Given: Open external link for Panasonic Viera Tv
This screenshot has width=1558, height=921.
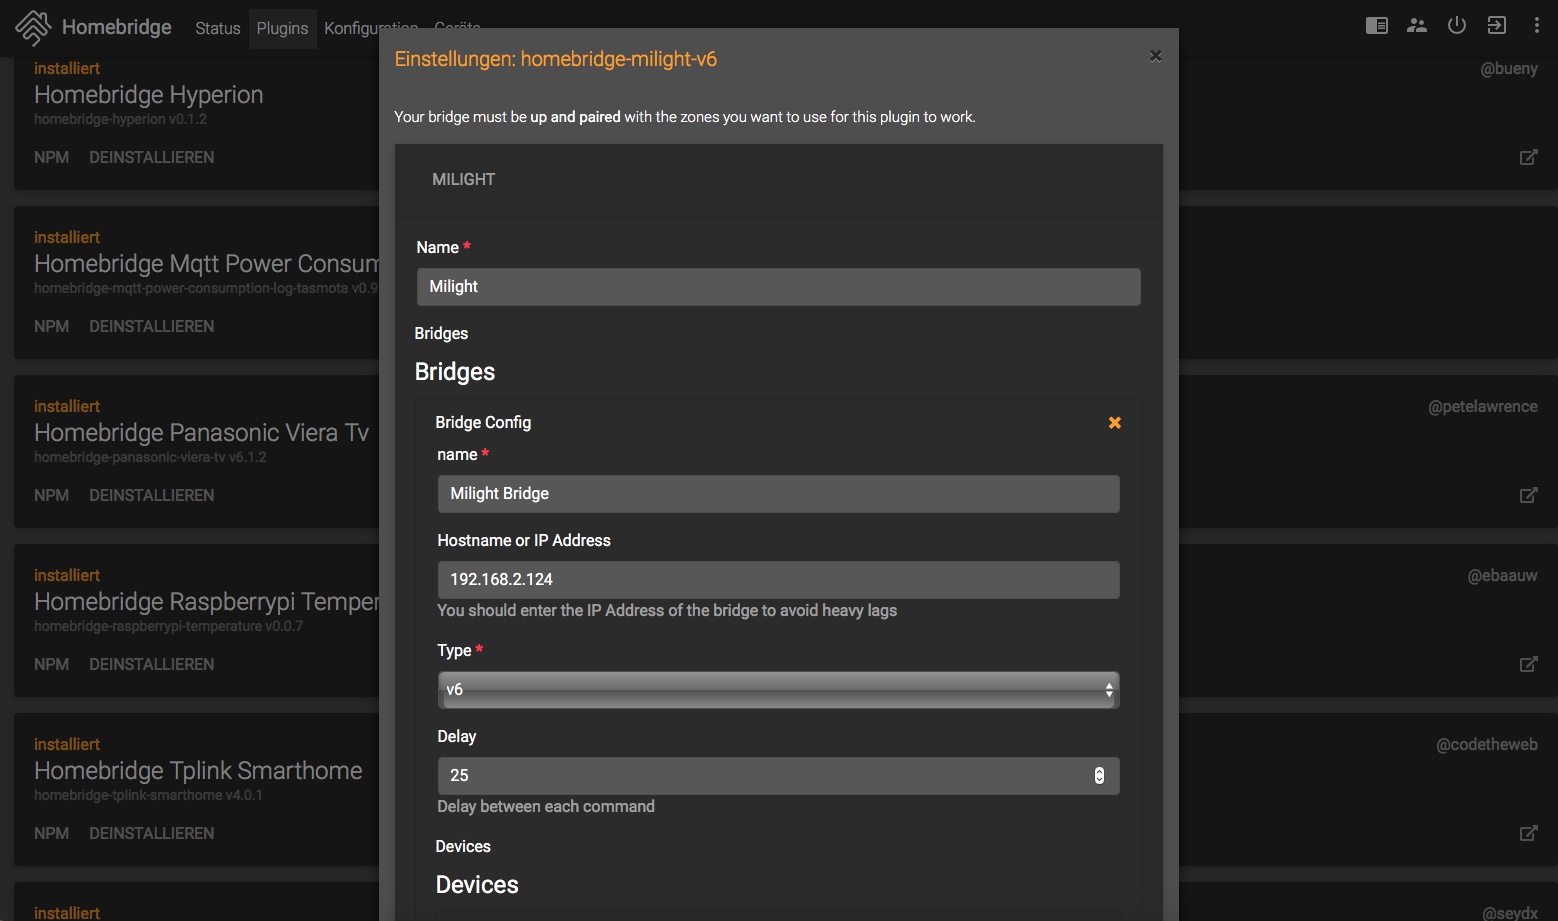Looking at the screenshot, I should (1528, 495).
